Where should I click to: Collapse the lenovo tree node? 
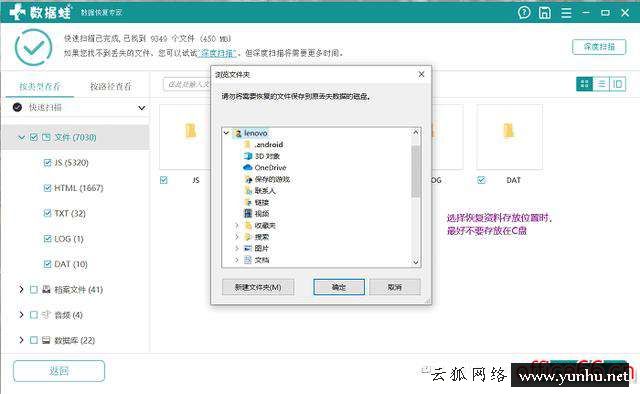[x=227, y=133]
